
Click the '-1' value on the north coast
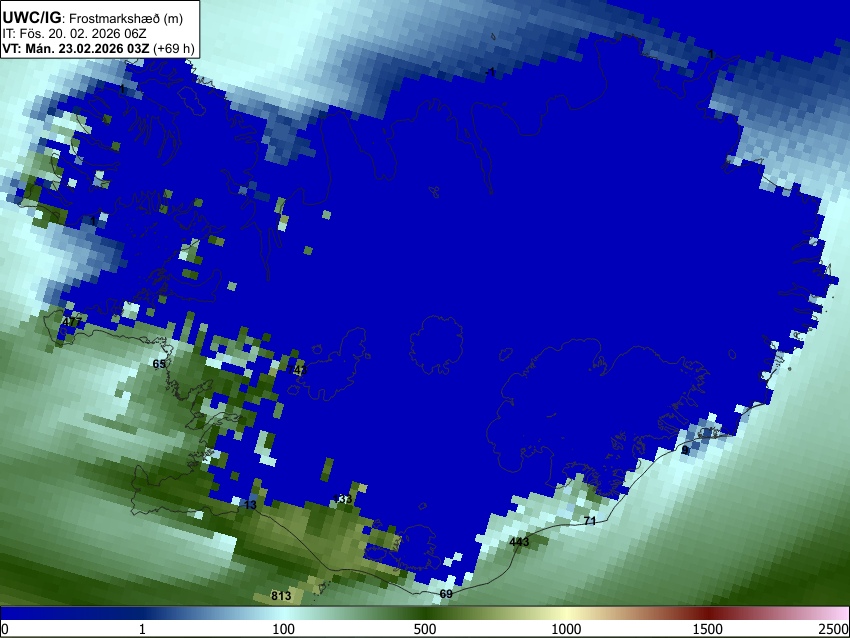(491, 72)
